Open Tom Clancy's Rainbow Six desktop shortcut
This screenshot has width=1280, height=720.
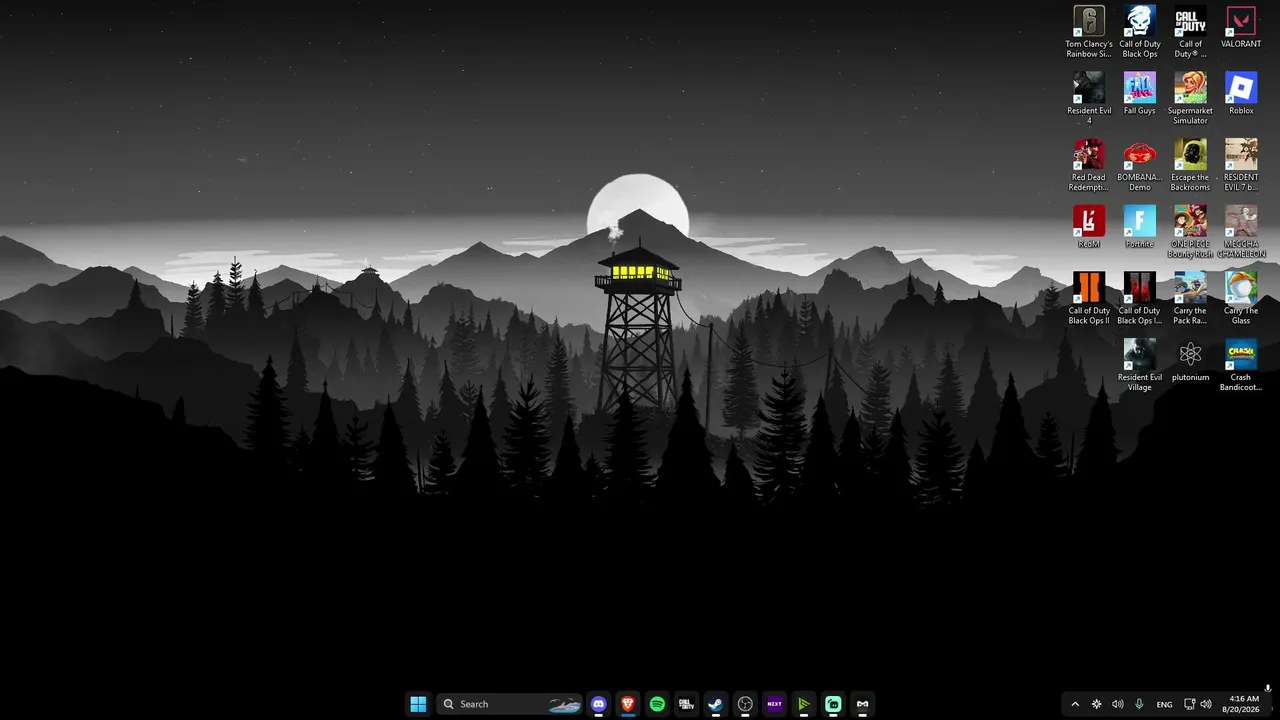(x=1089, y=32)
